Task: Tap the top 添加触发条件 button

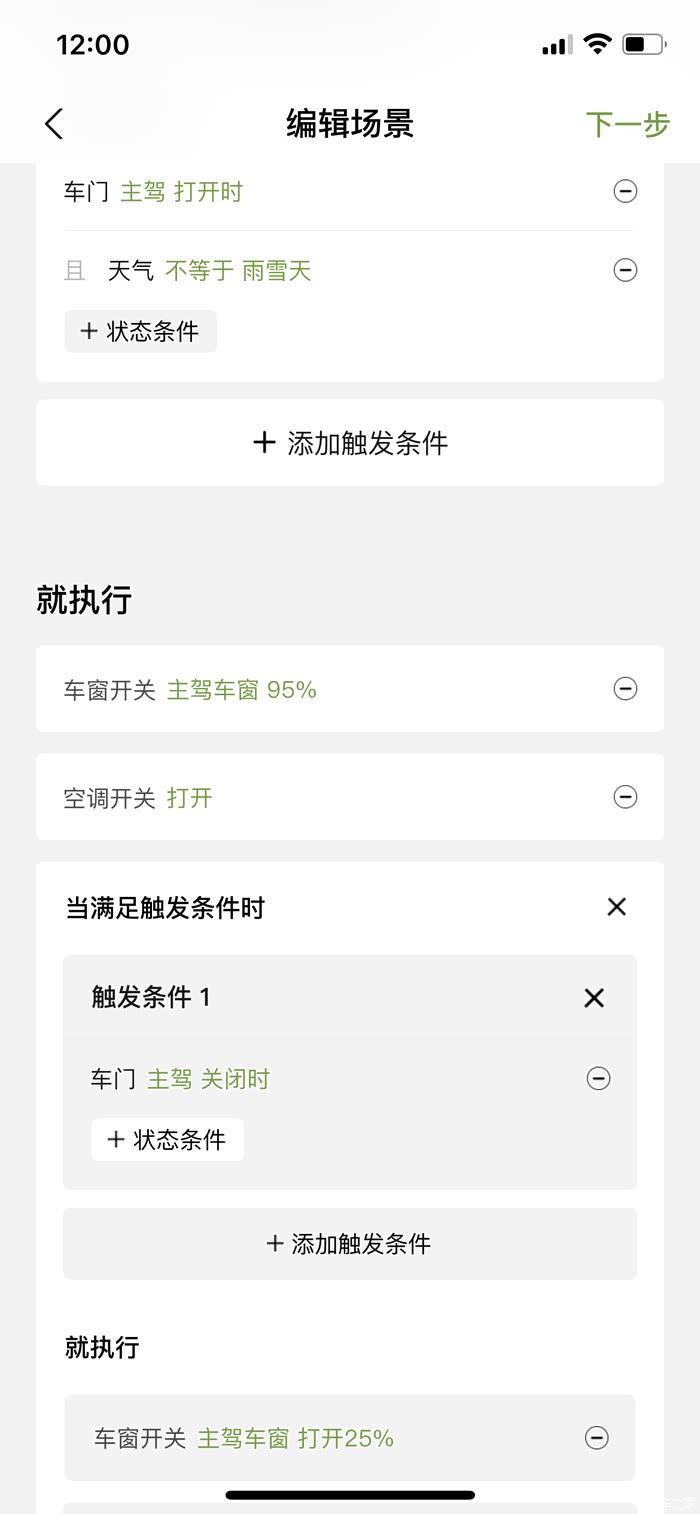Action: 350,443
